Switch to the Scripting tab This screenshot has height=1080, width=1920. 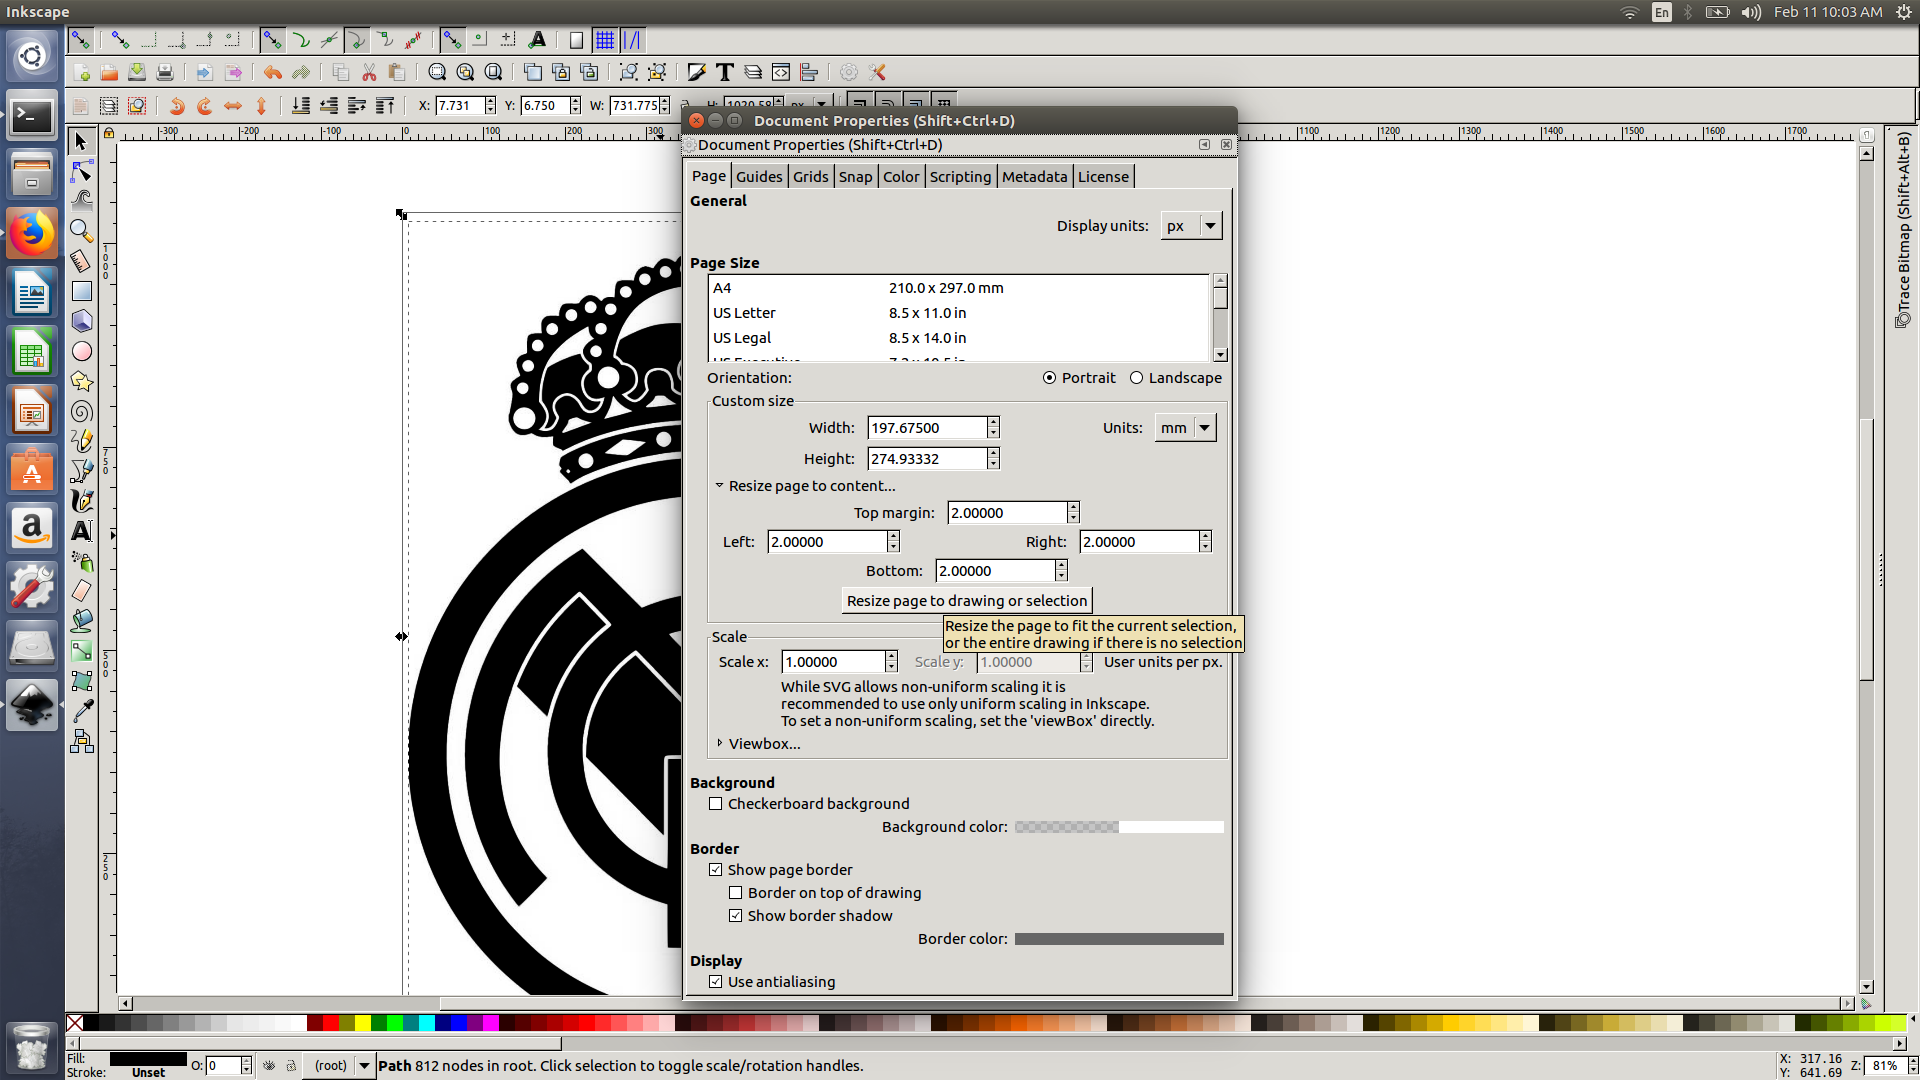point(960,177)
